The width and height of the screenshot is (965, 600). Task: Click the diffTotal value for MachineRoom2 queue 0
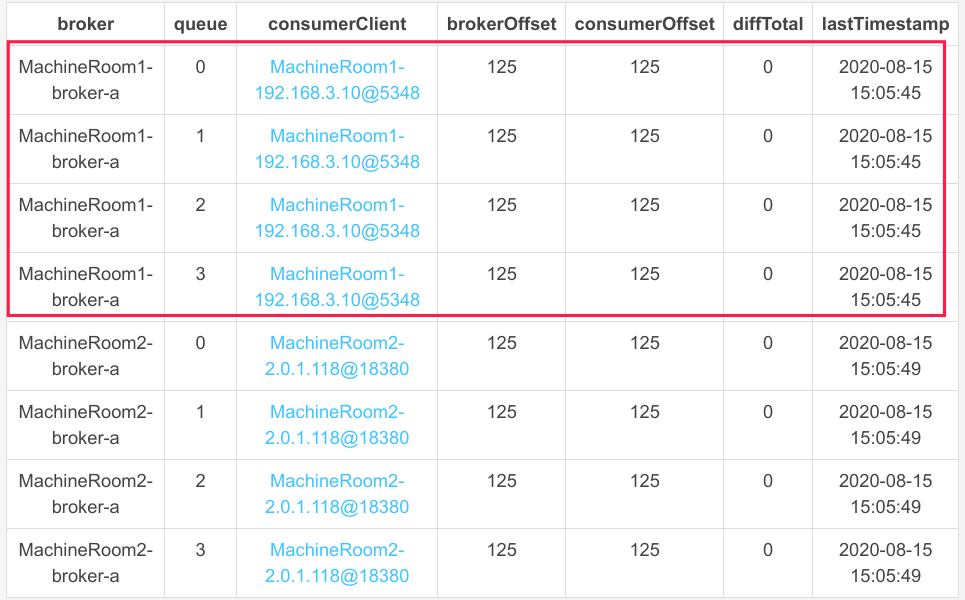pos(767,343)
